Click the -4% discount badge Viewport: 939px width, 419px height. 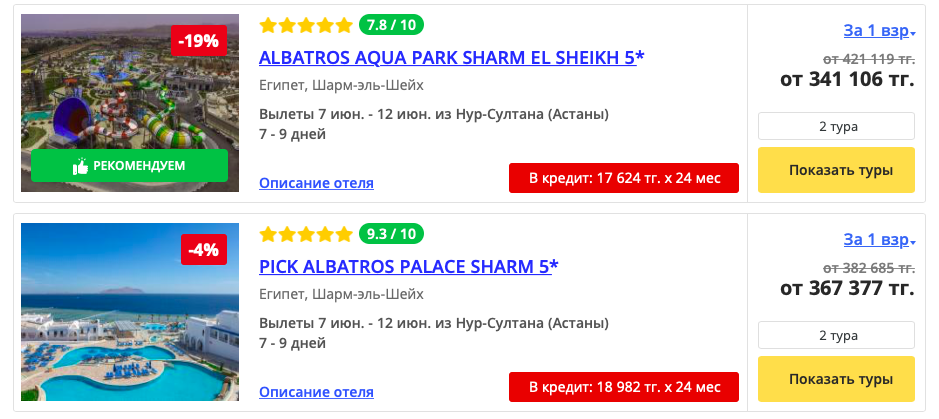(x=204, y=250)
